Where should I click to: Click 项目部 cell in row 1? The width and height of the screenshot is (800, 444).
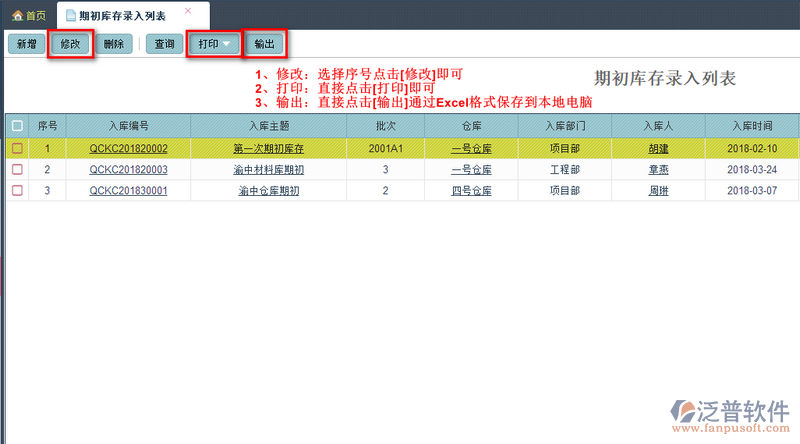[565, 149]
